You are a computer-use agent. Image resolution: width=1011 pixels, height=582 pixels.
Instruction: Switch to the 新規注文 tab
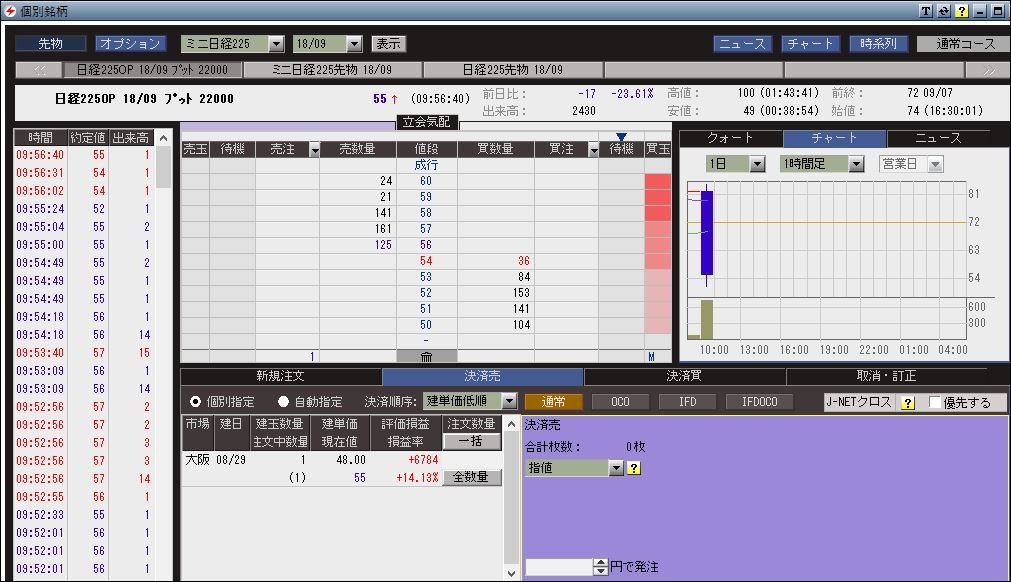click(280, 376)
